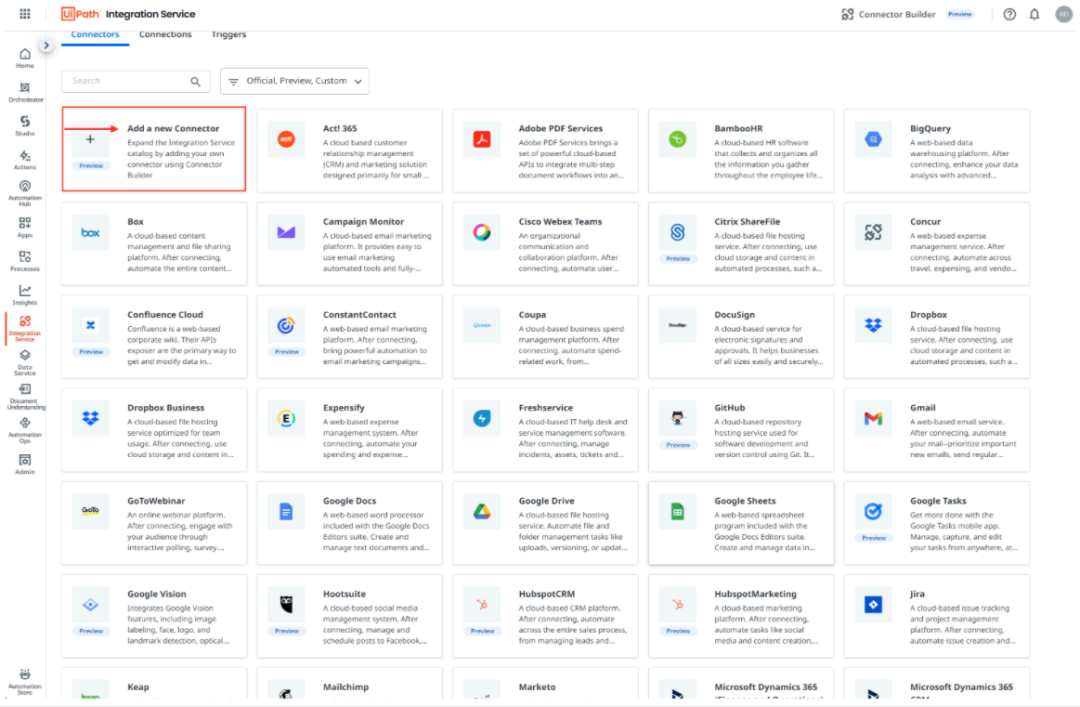Open the Concur connector card
The image size is (1080, 707).
937,243
